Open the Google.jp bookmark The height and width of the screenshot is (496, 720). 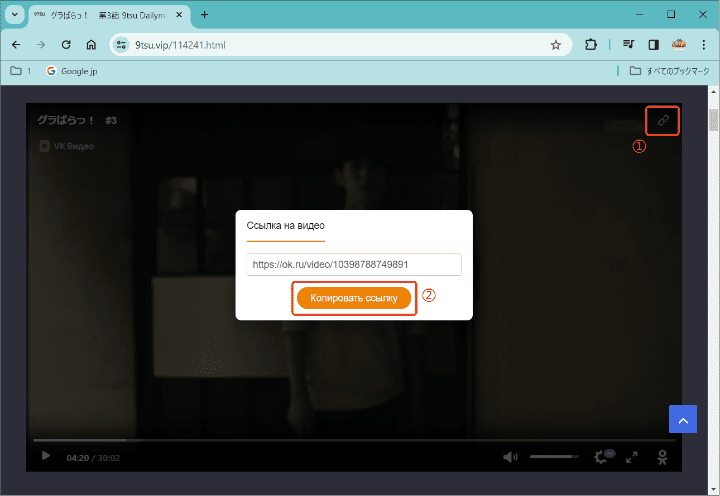tap(72, 71)
